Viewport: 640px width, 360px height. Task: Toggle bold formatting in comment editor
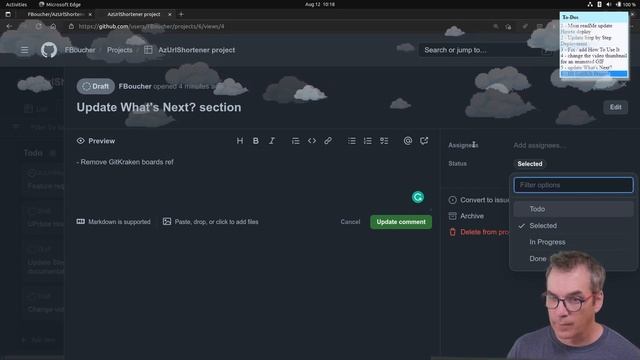click(x=256, y=141)
